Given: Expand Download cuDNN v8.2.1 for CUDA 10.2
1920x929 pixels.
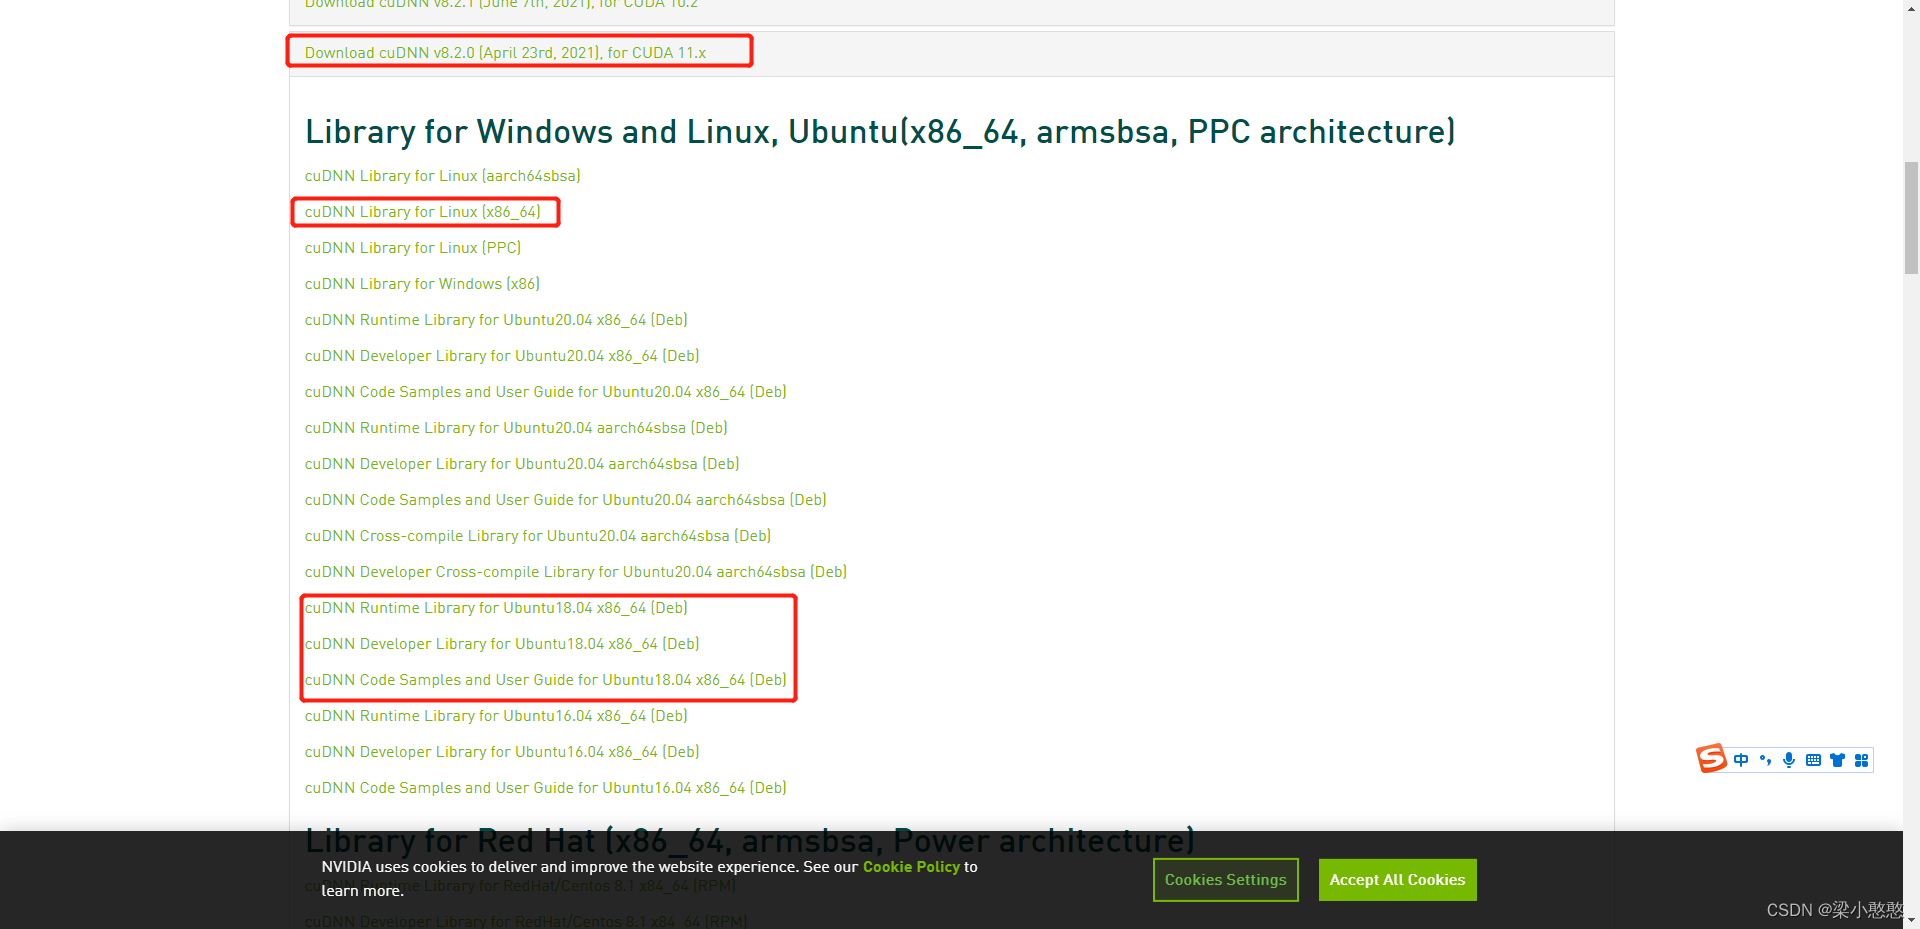Looking at the screenshot, I should tap(501, 4).
